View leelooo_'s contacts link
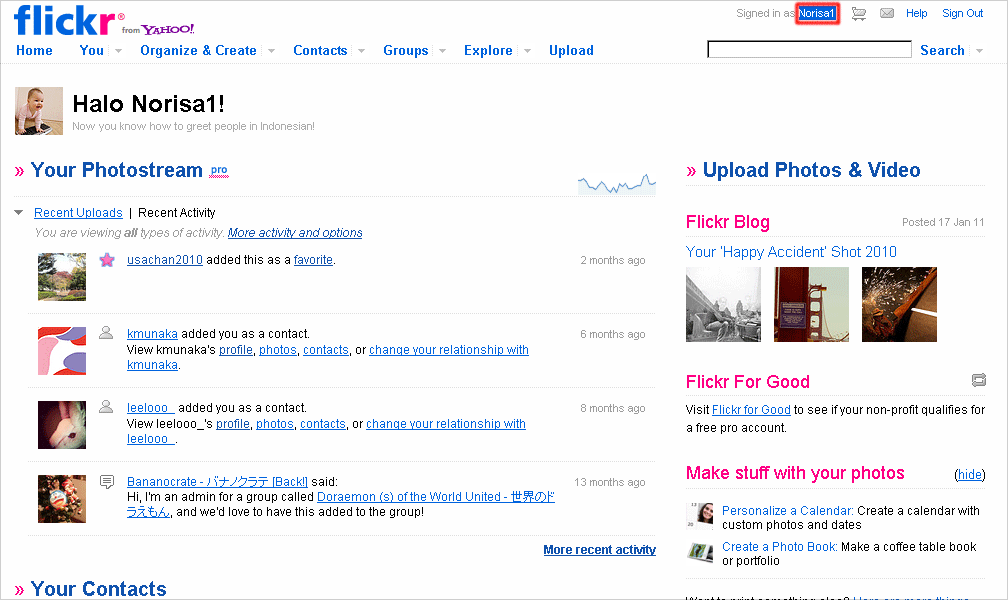Screen dimensions: 1008x600 point(323,423)
